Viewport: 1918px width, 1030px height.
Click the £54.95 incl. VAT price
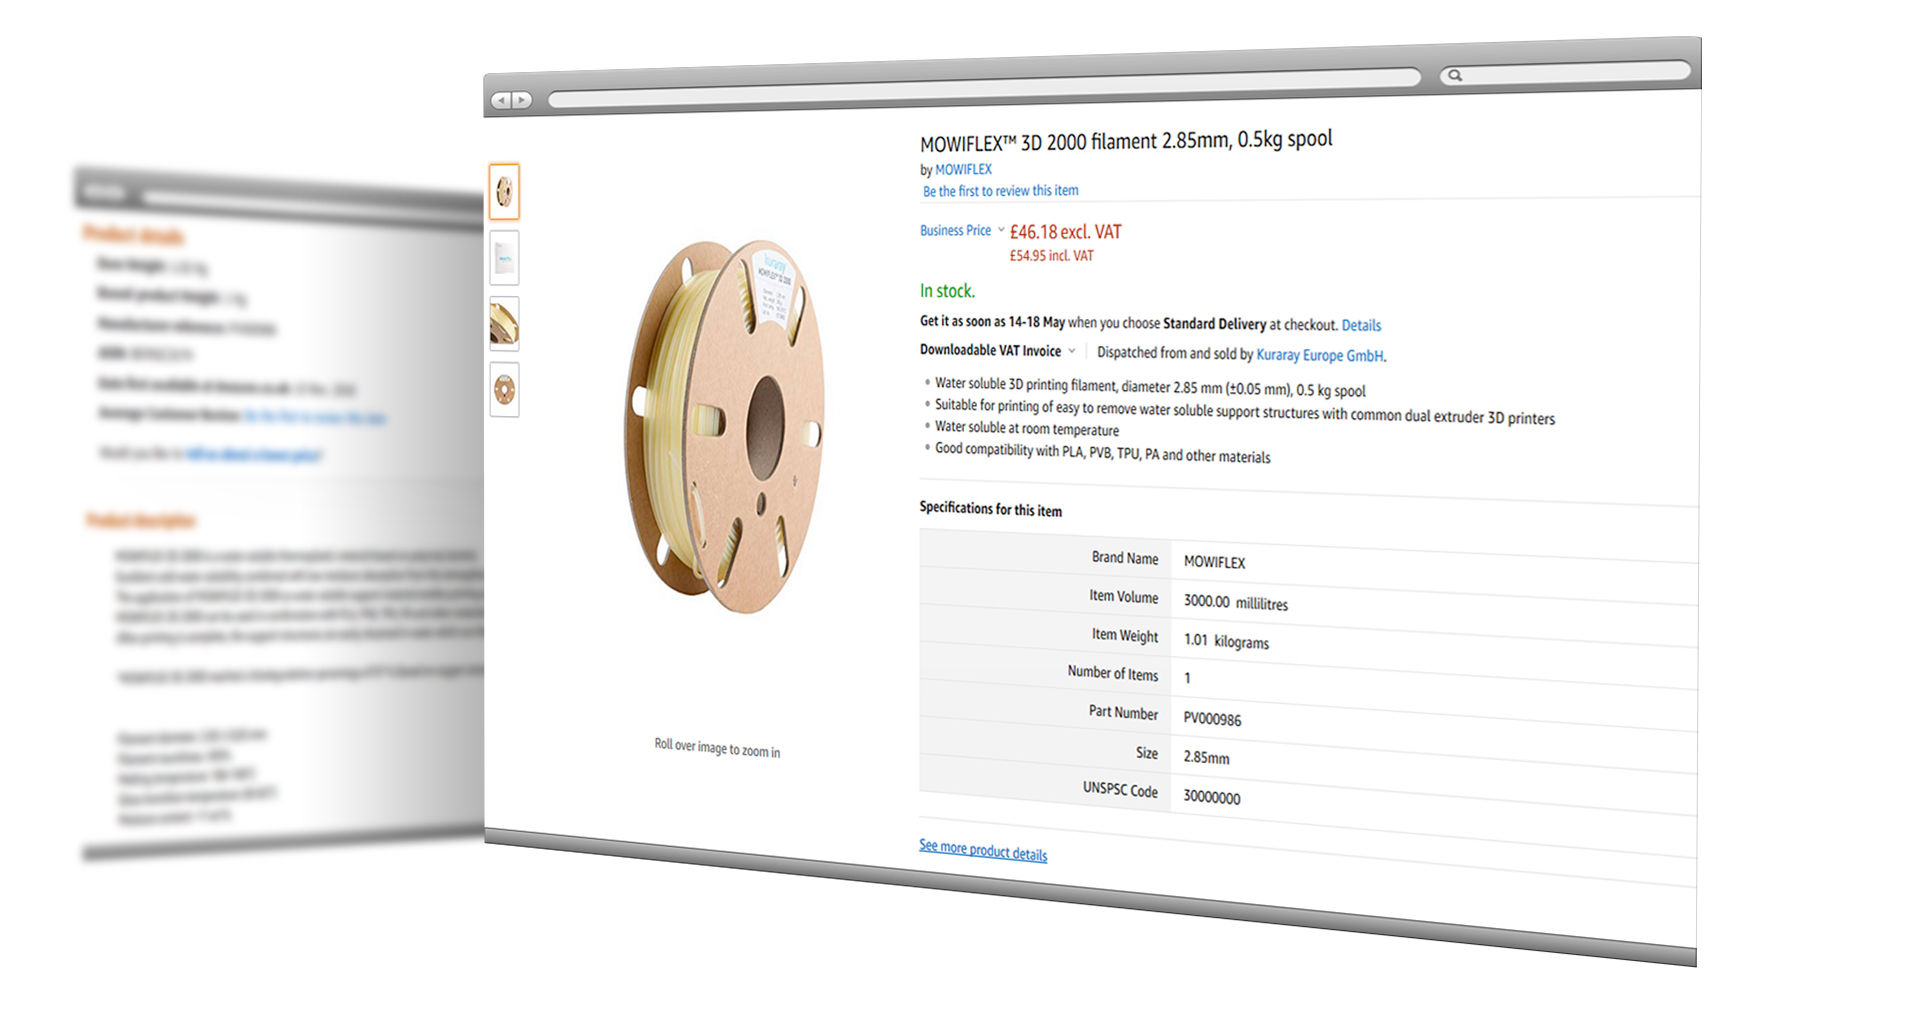coord(1051,256)
